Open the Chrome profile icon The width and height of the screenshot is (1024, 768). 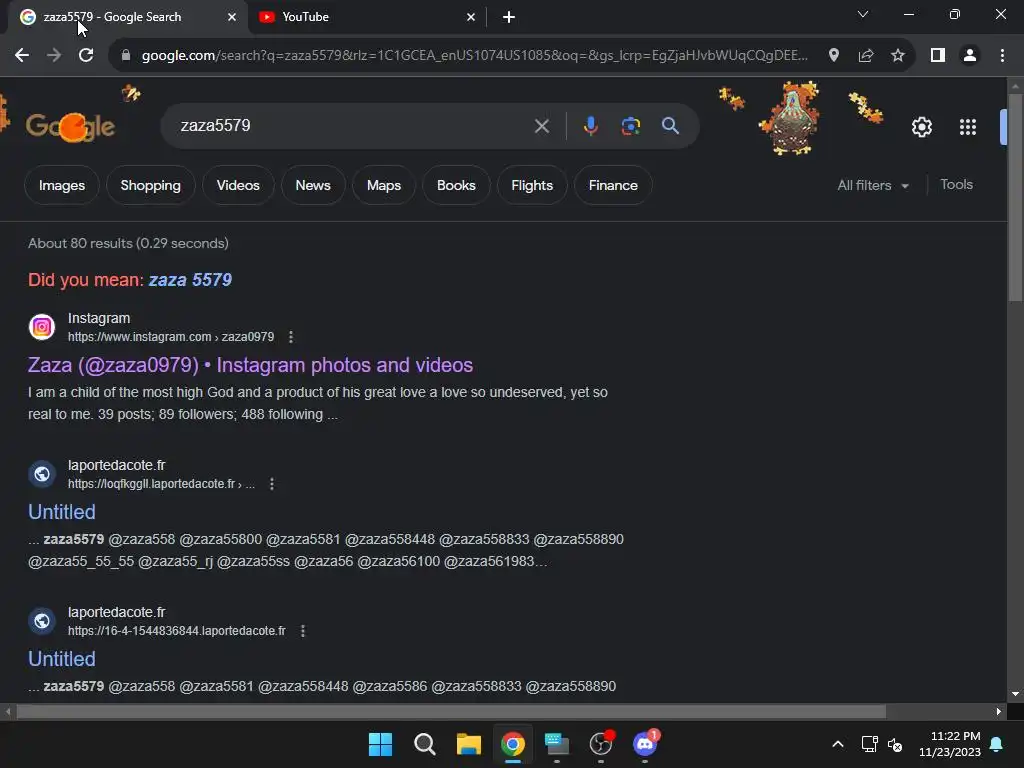click(x=970, y=56)
